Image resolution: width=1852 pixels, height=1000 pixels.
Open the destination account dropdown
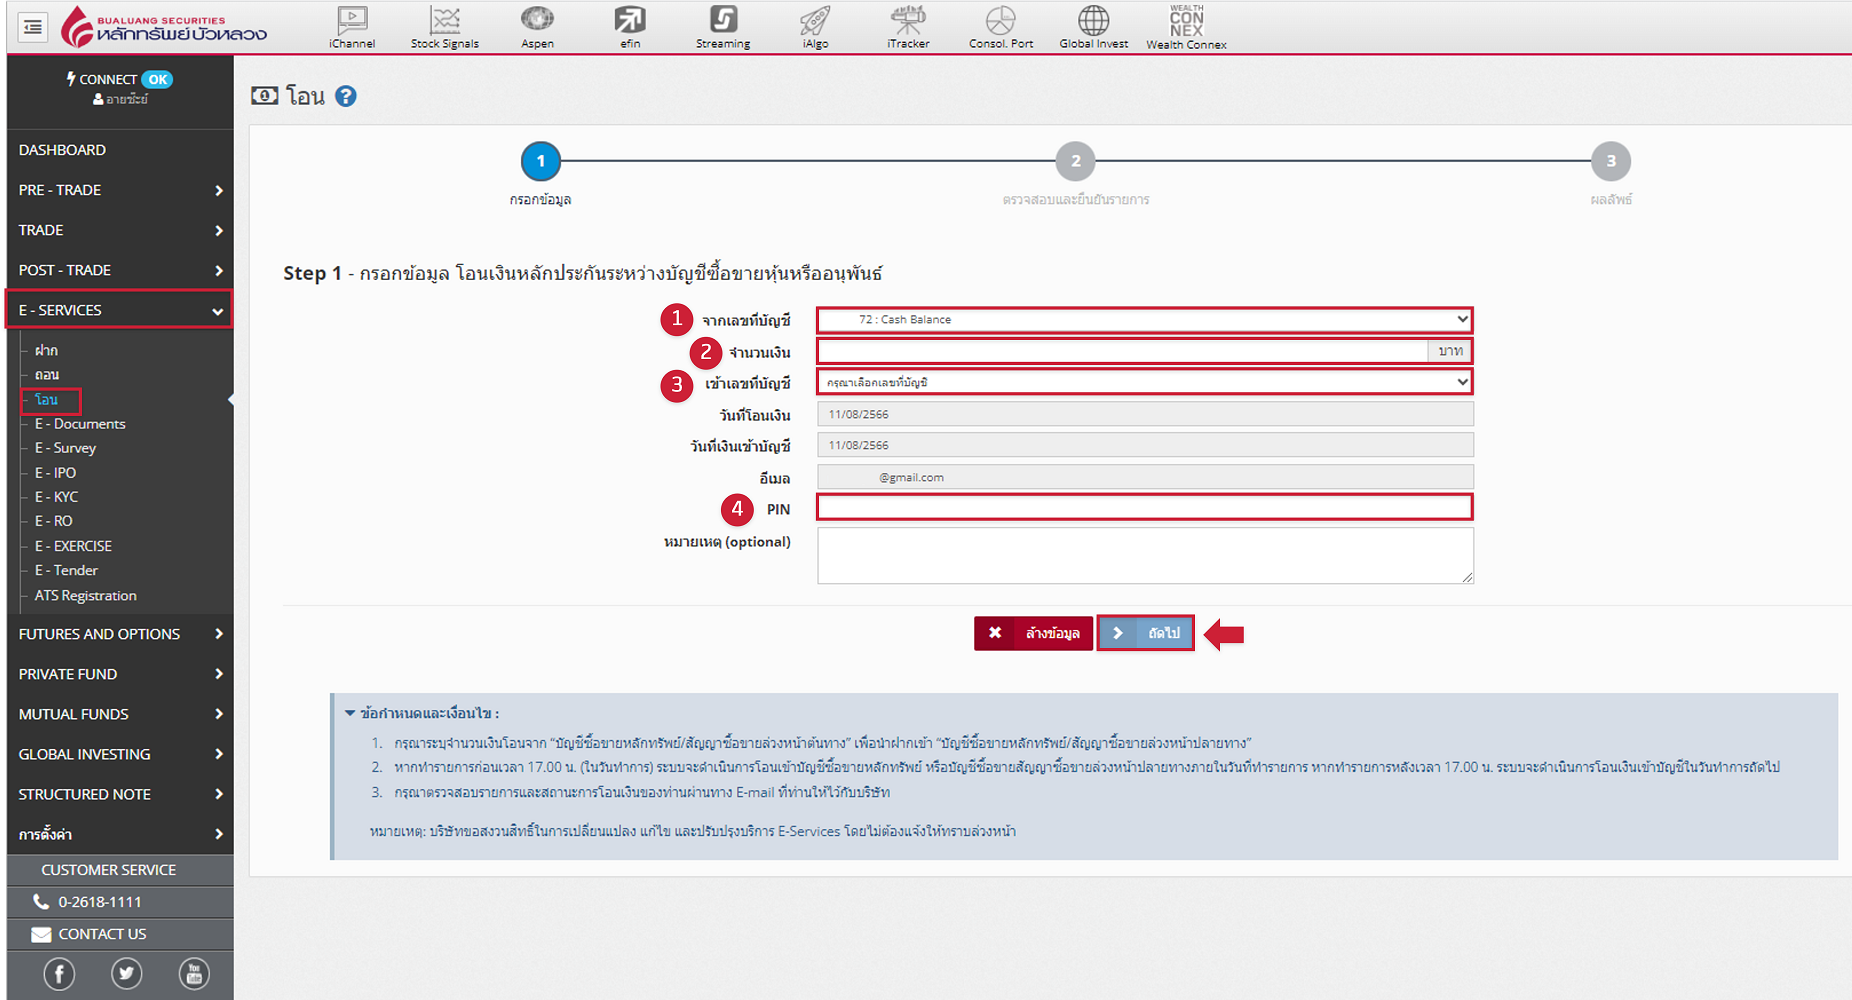tap(1144, 382)
